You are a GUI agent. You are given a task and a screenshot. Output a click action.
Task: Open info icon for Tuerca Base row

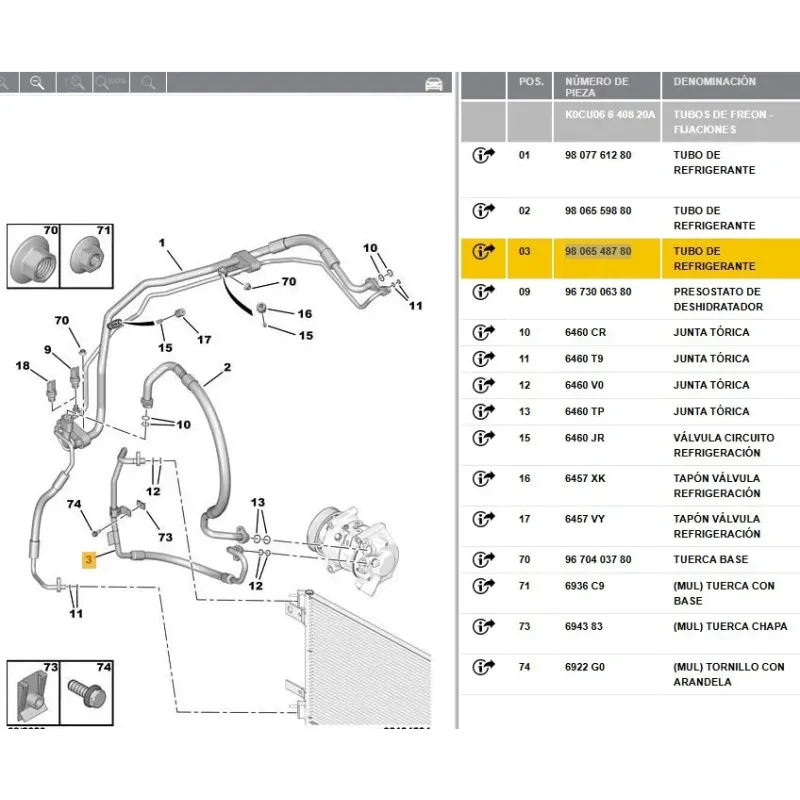[483, 560]
